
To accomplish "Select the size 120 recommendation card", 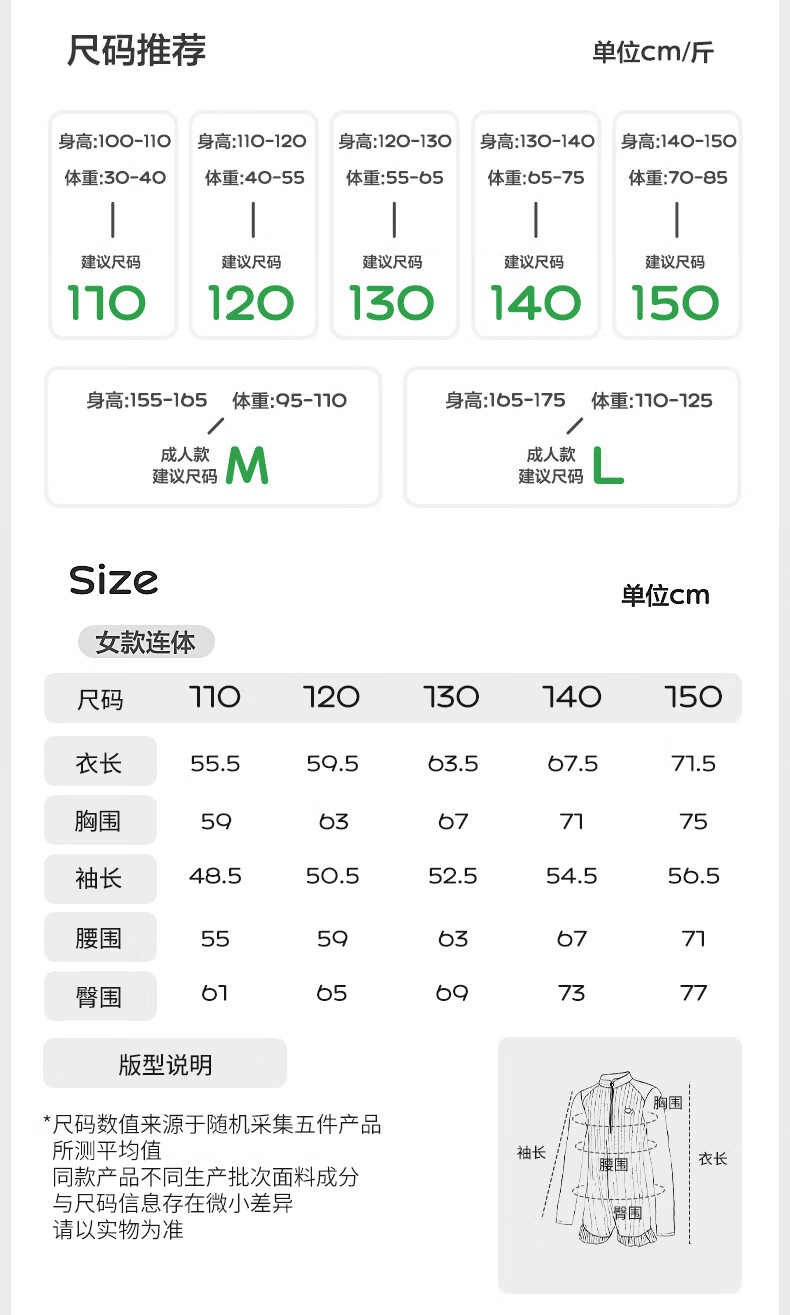I will (x=253, y=225).
